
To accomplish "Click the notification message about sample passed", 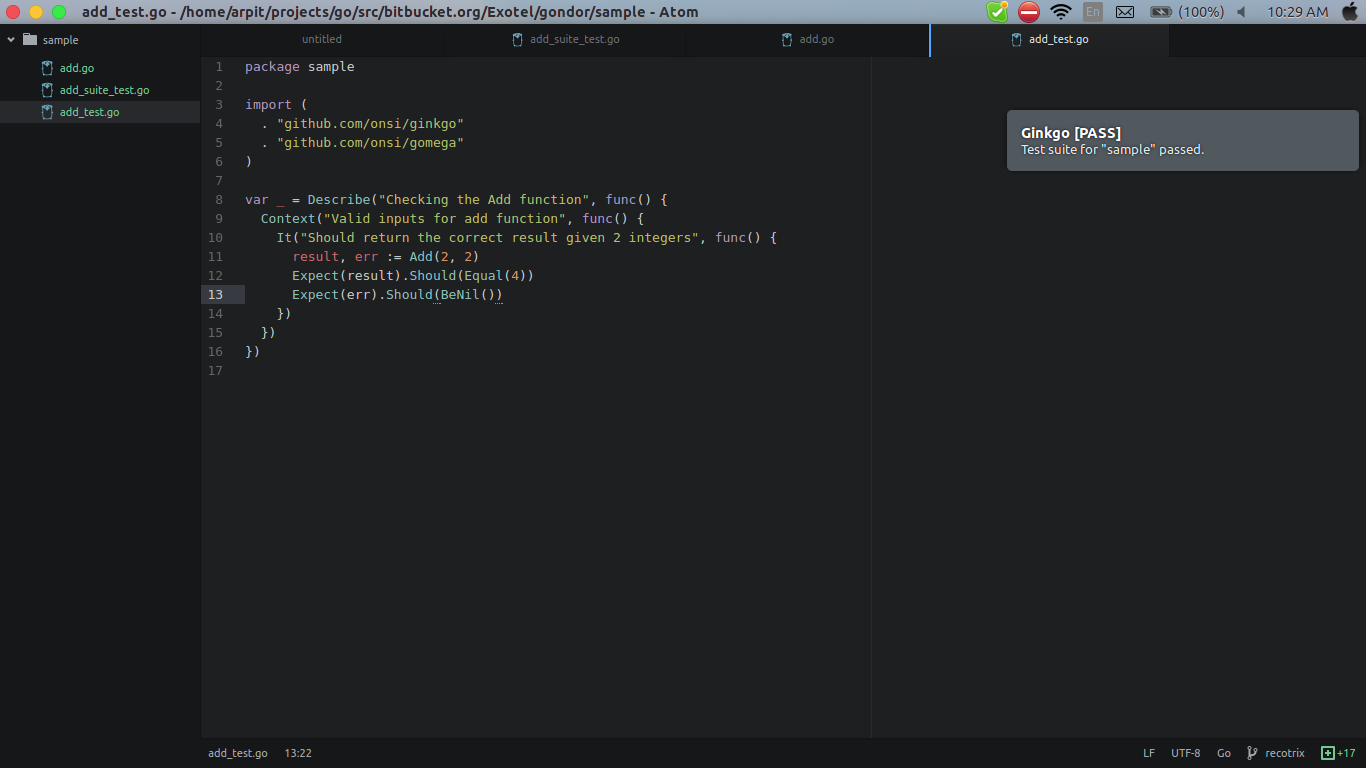I will point(1112,150).
